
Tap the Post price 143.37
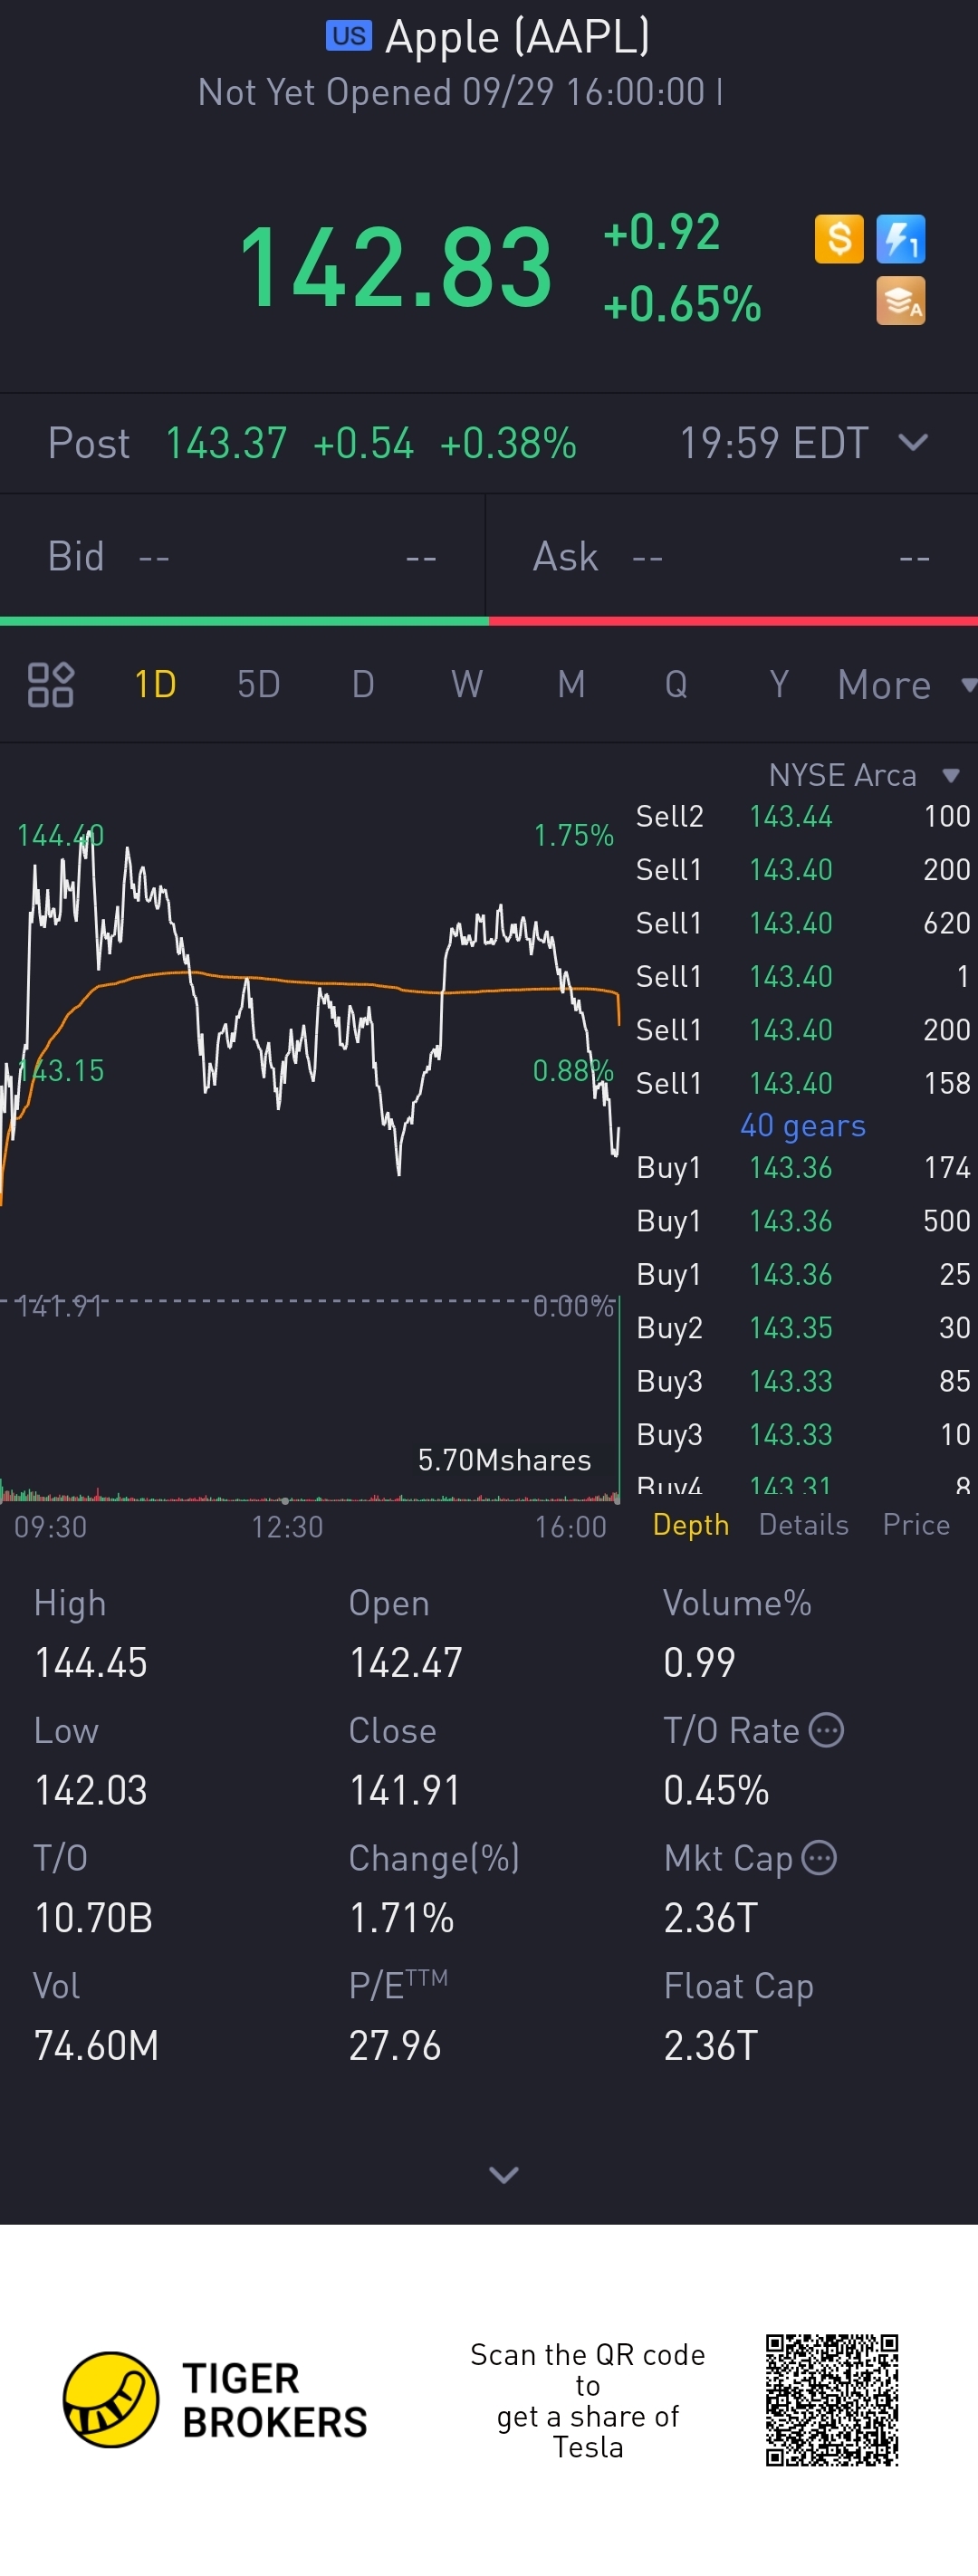[226, 443]
